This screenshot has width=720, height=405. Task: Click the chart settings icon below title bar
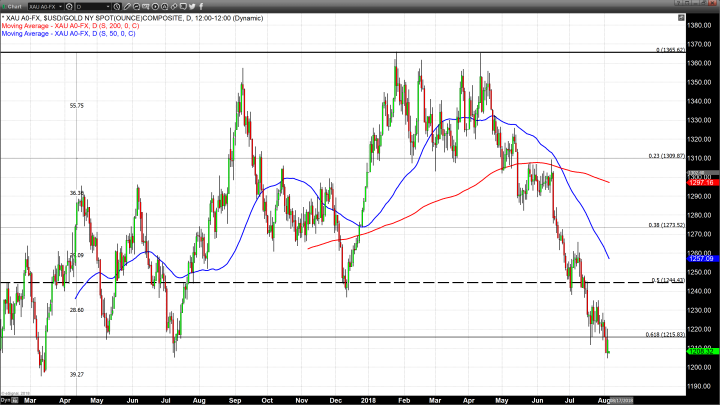click(681, 17)
